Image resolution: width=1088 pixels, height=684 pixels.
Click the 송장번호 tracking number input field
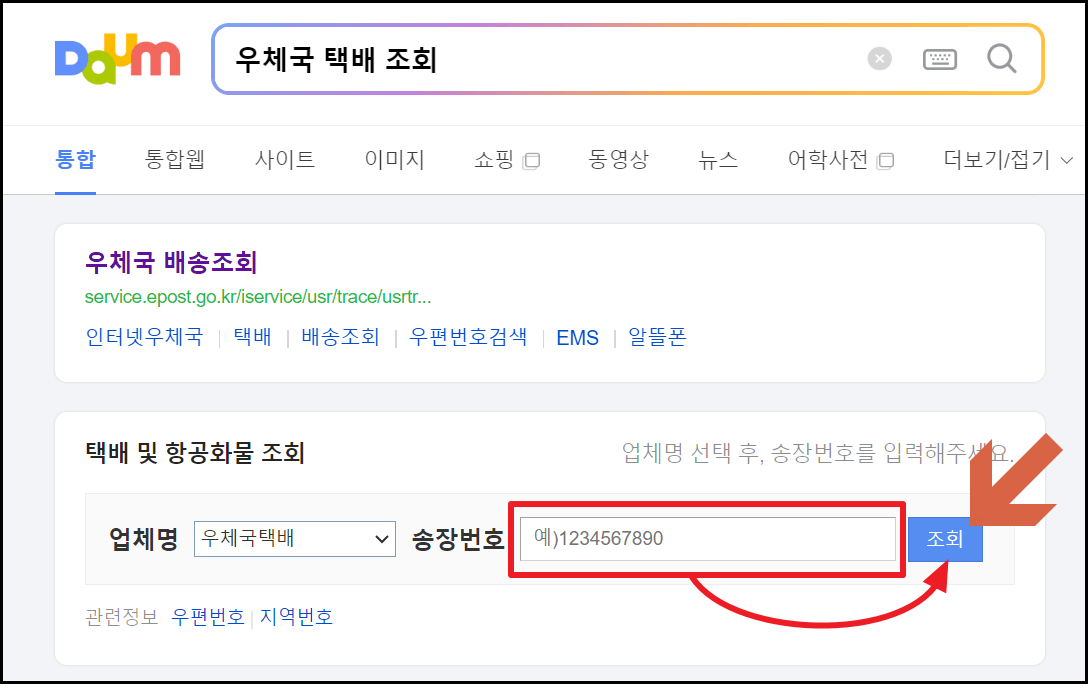(707, 538)
